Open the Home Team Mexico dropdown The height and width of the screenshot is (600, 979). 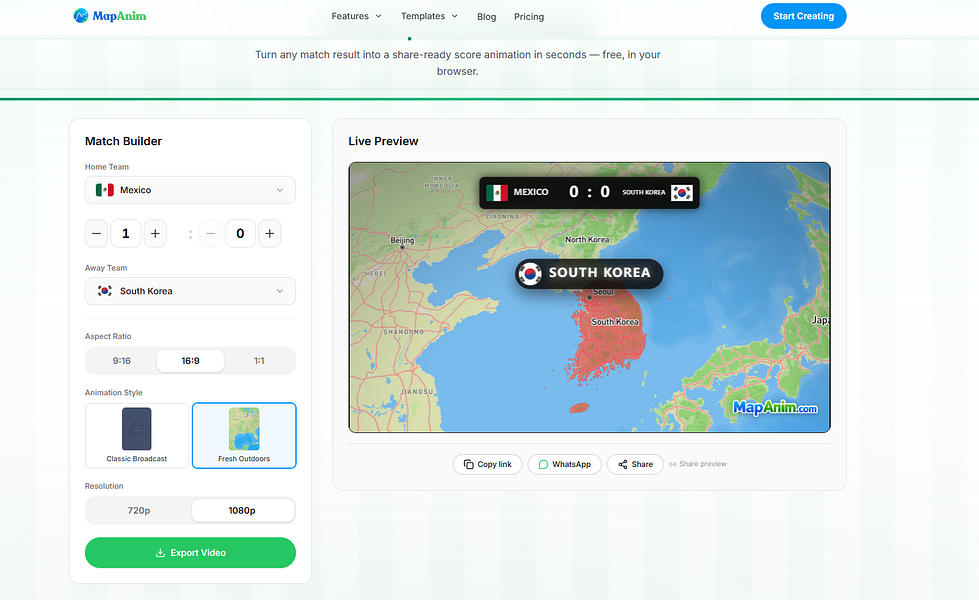[190, 190]
